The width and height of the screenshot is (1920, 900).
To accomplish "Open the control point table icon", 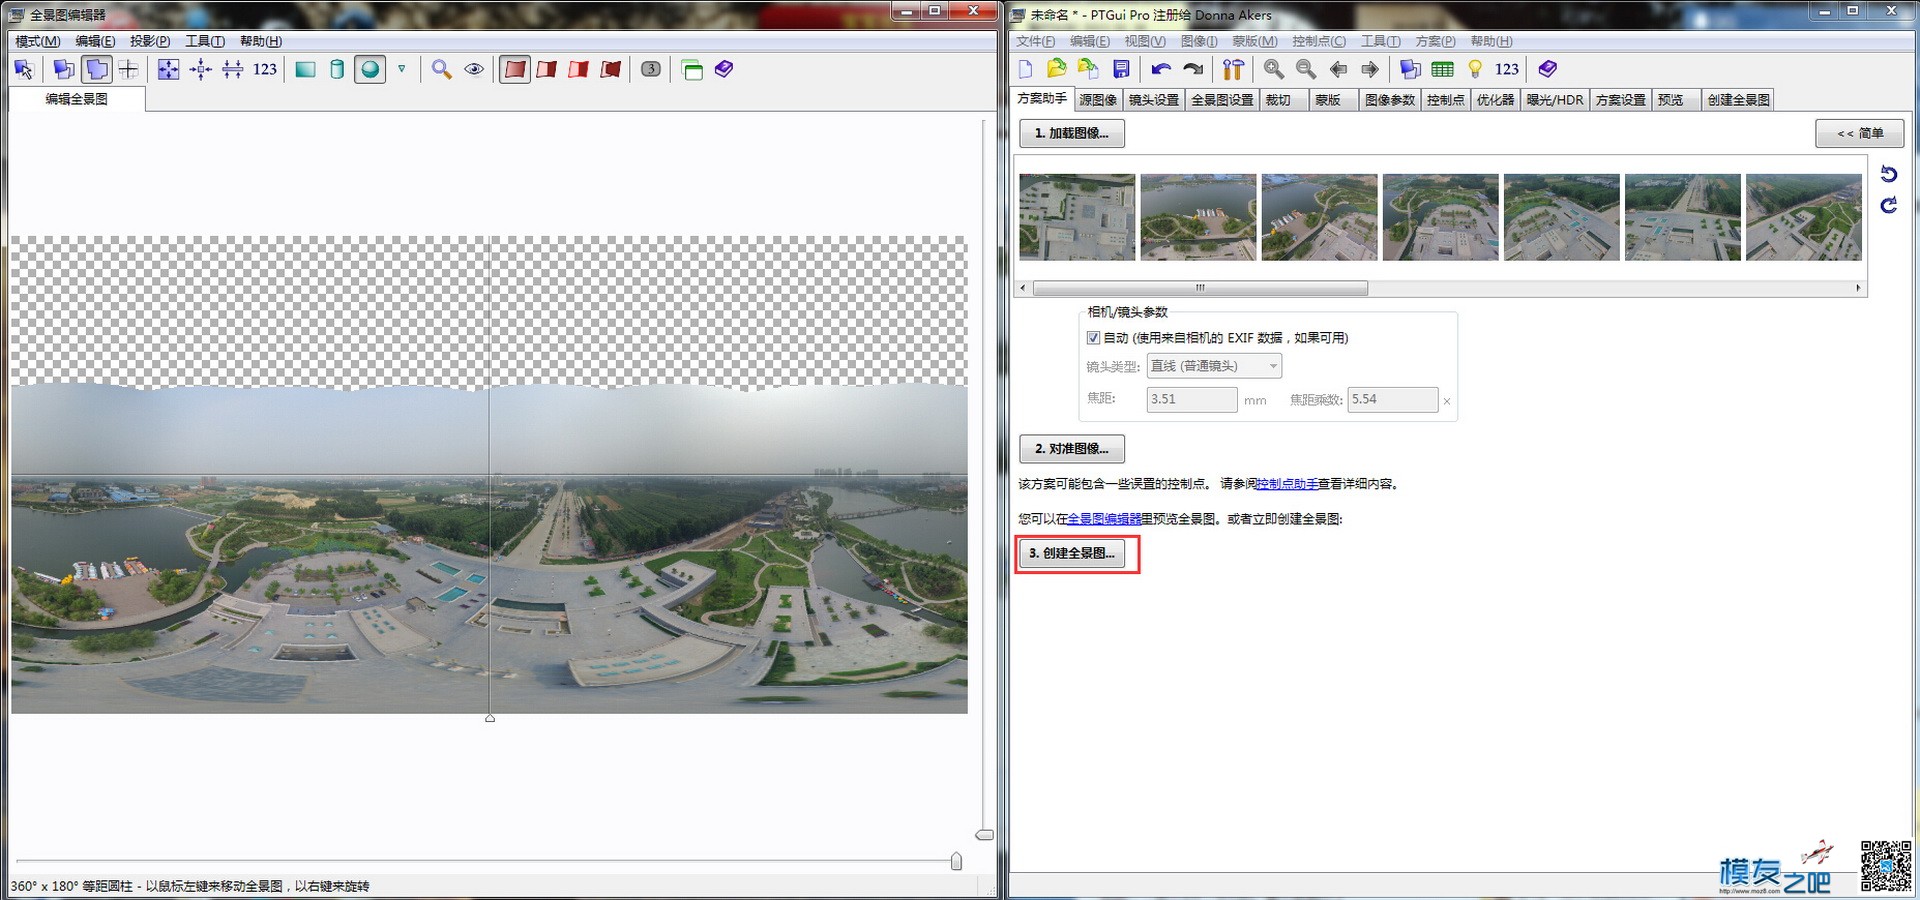I will coord(1442,69).
